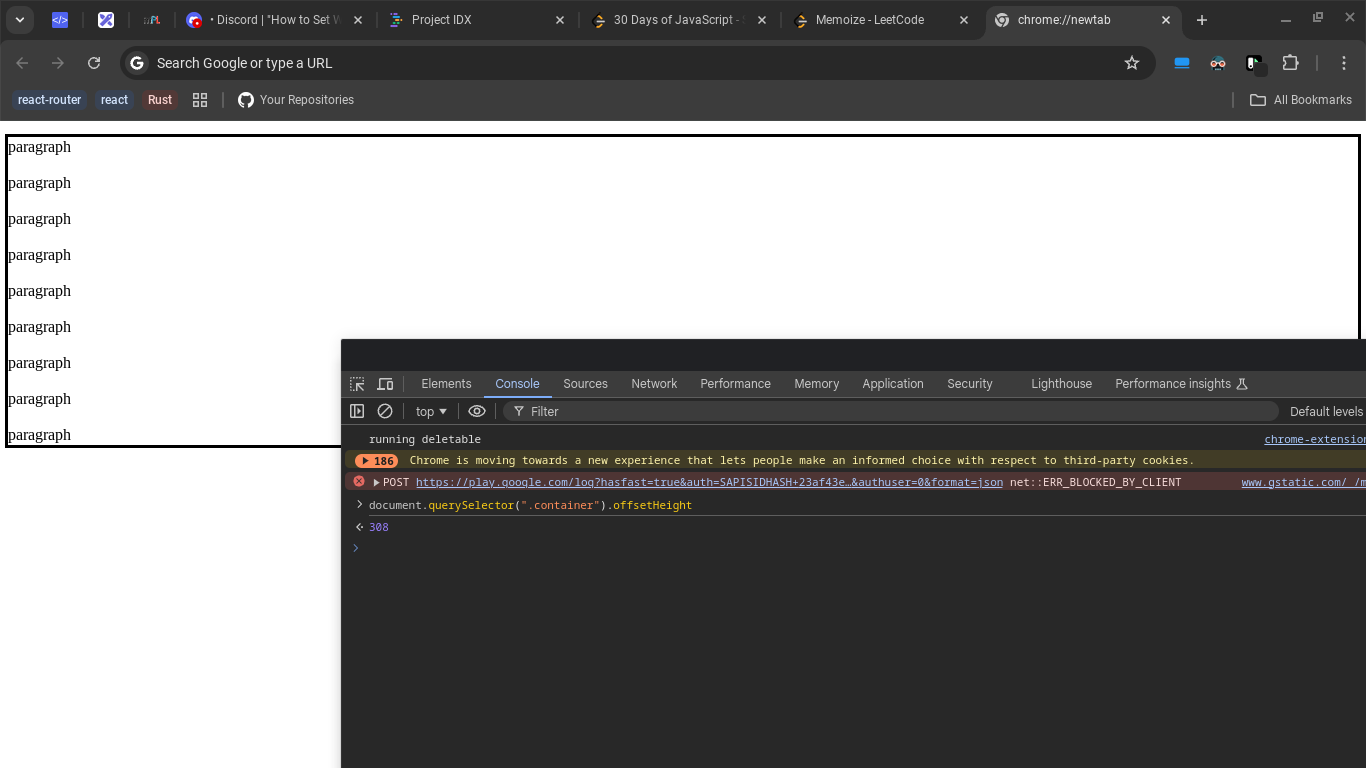Close the Project IDX tab
The height and width of the screenshot is (768, 1366).
[x=559, y=20]
